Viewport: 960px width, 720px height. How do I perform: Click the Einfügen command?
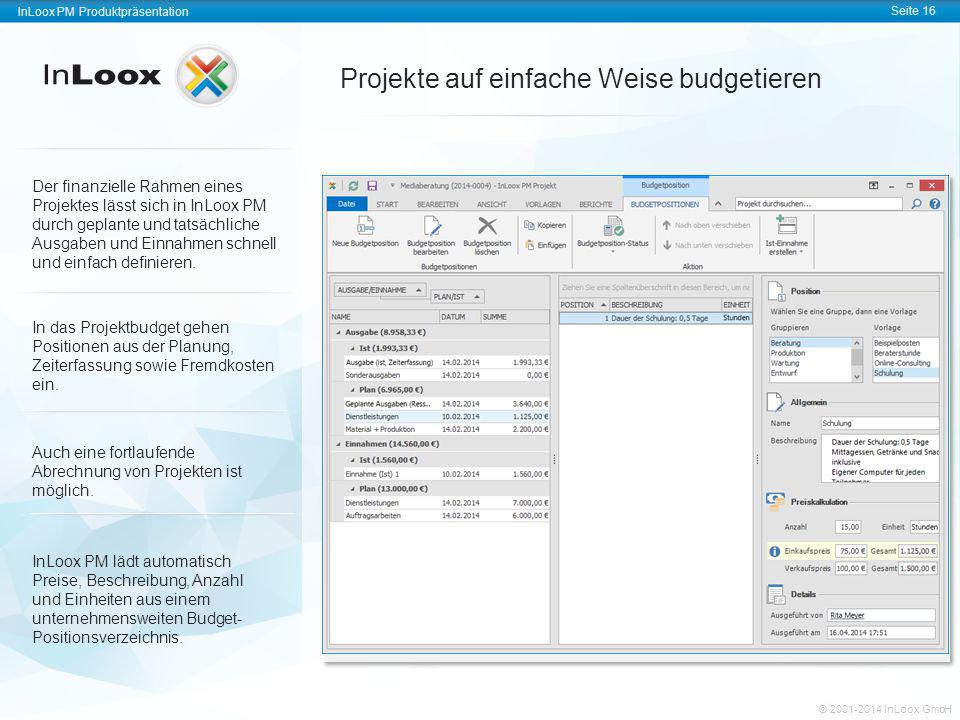pyautogui.click(x=545, y=245)
